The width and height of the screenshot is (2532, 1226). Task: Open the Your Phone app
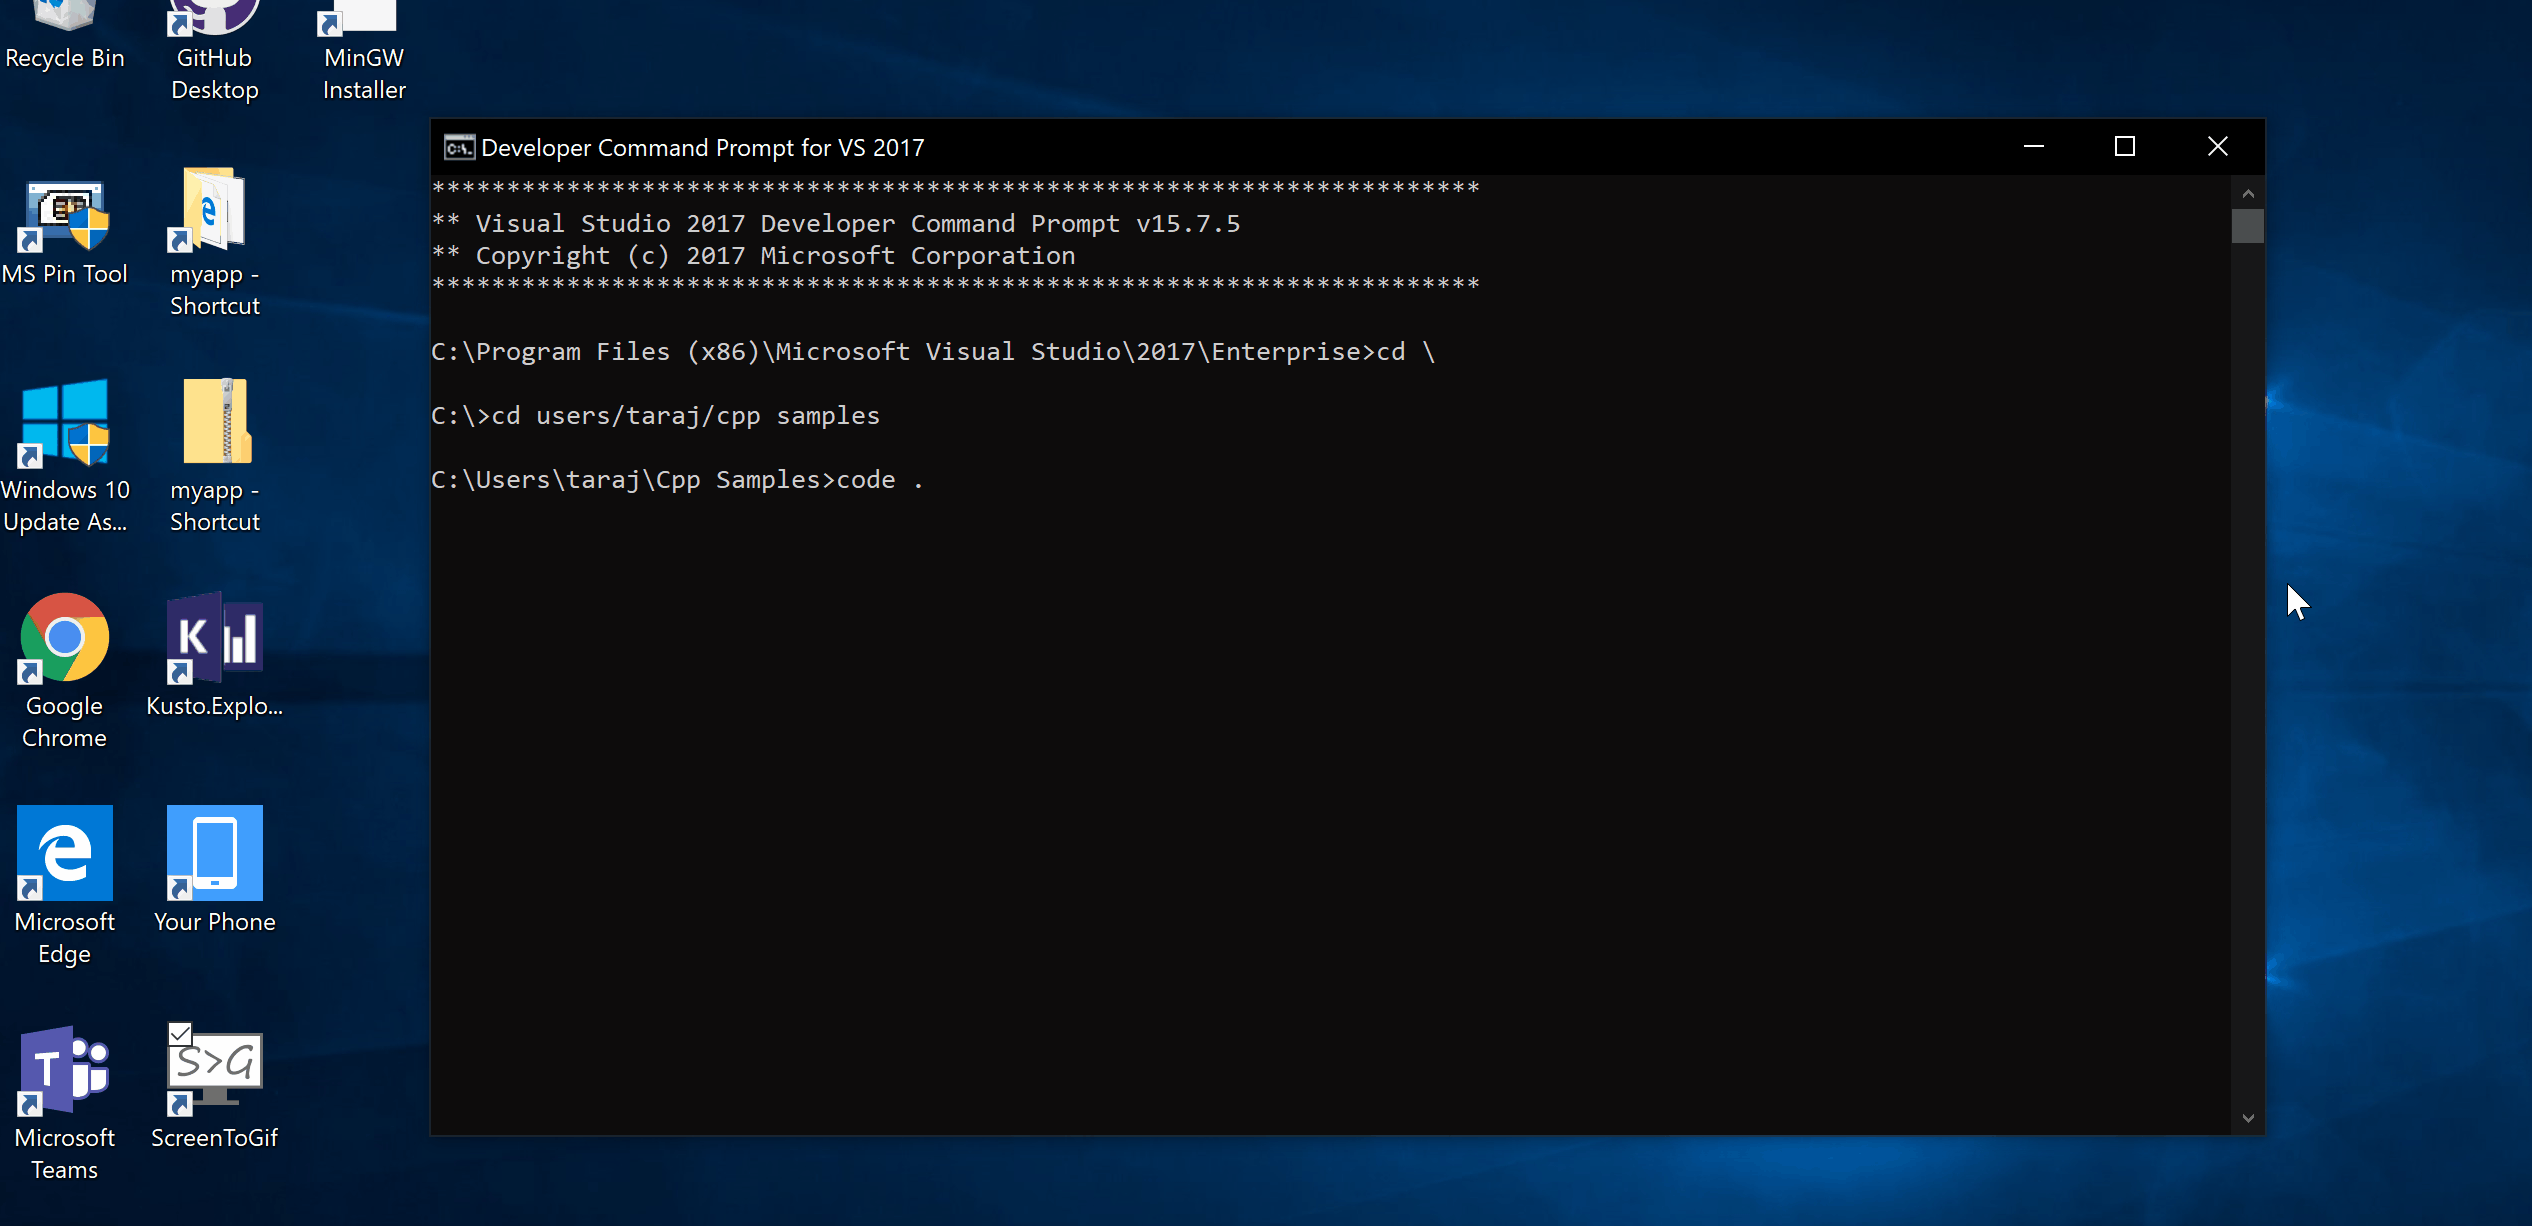click(213, 853)
